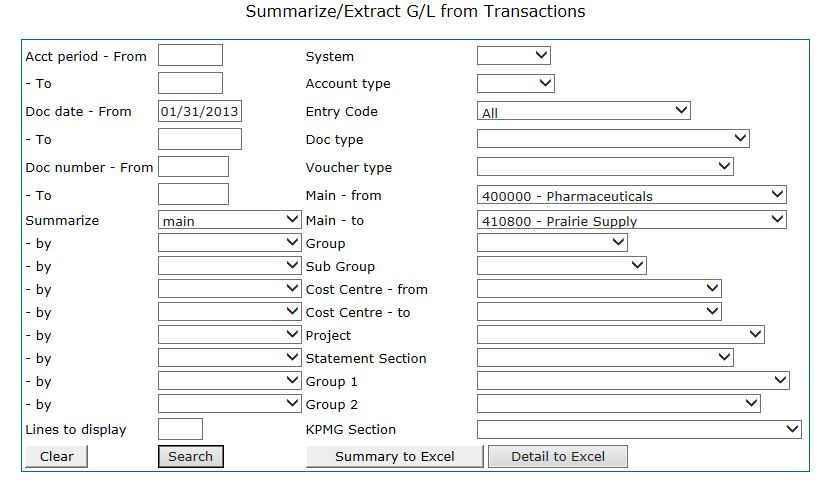This screenshot has width=826, height=486.
Task: Open the Voucher type dropdown
Action: pos(605,167)
